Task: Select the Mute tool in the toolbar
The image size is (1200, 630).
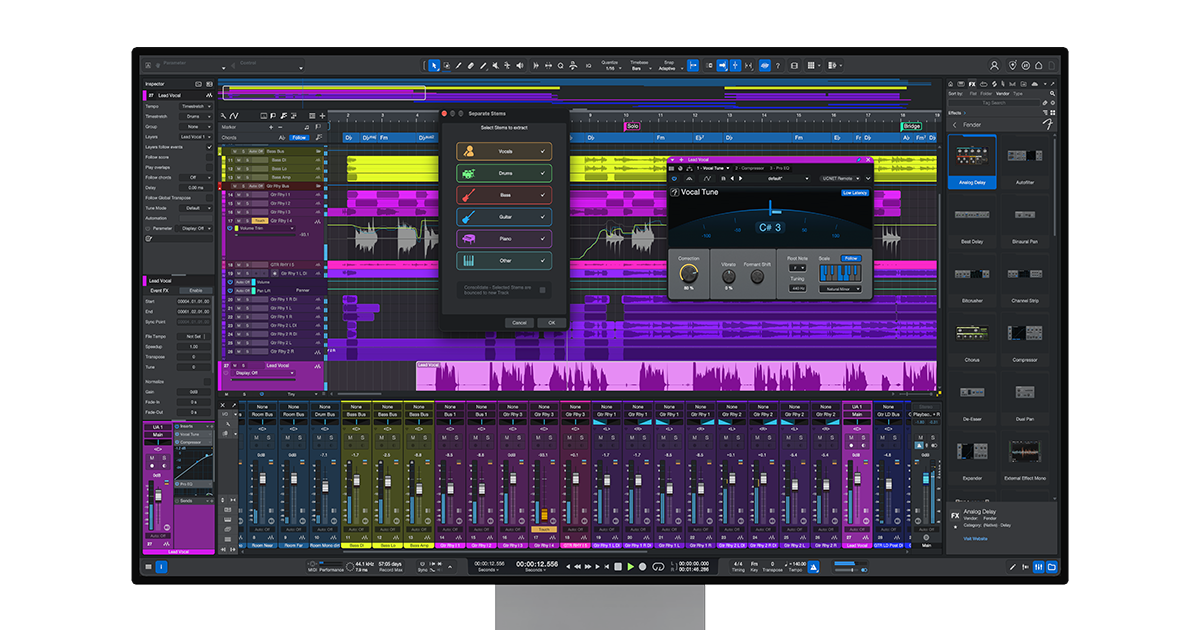Action: (495, 65)
